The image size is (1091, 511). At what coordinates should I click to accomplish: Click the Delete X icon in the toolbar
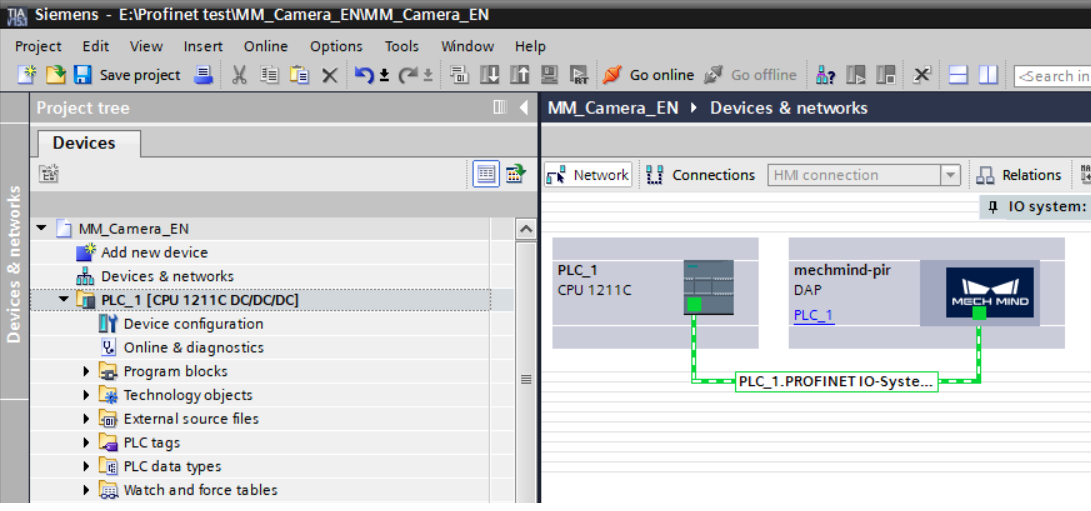point(329,75)
